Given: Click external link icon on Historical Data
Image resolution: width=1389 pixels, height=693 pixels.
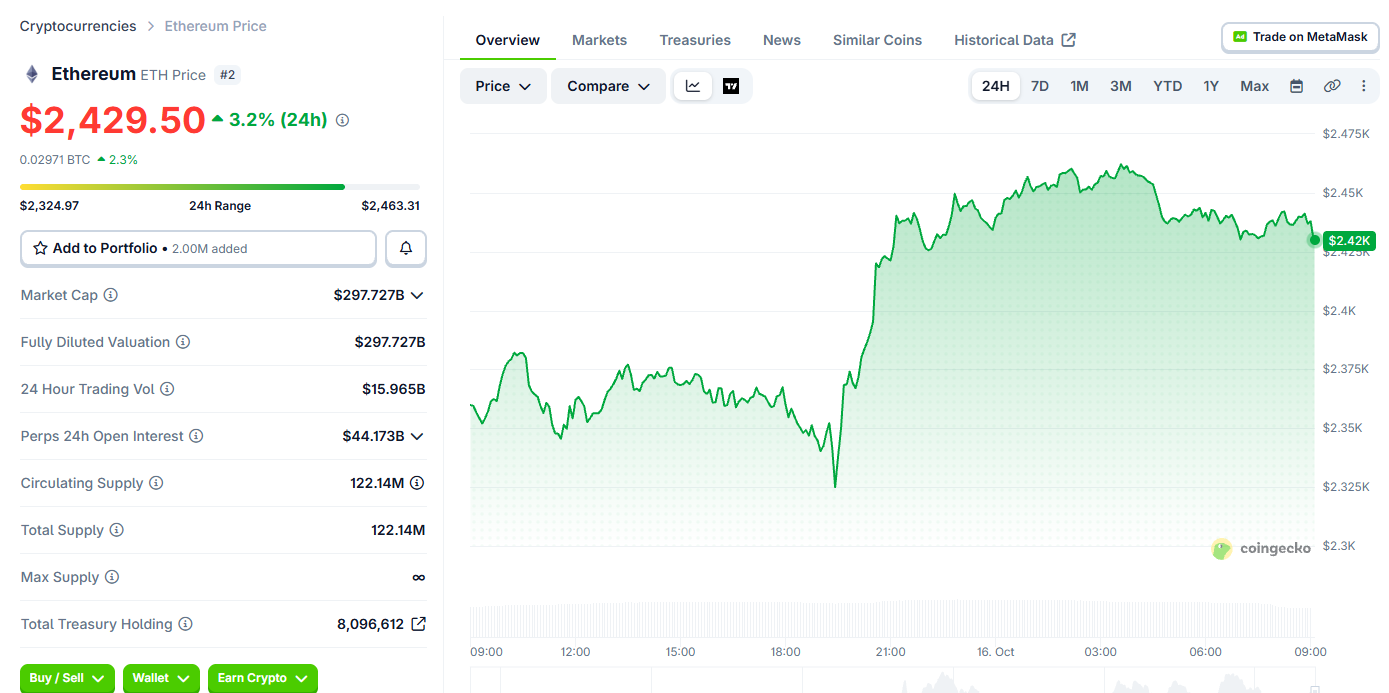Looking at the screenshot, I should pyautogui.click(x=1069, y=40).
